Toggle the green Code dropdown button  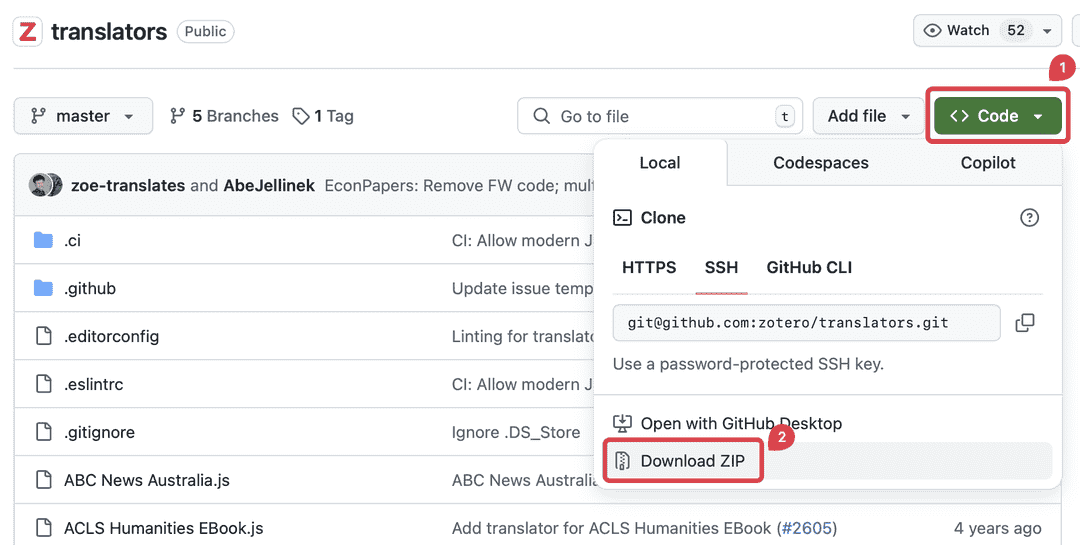(x=996, y=116)
